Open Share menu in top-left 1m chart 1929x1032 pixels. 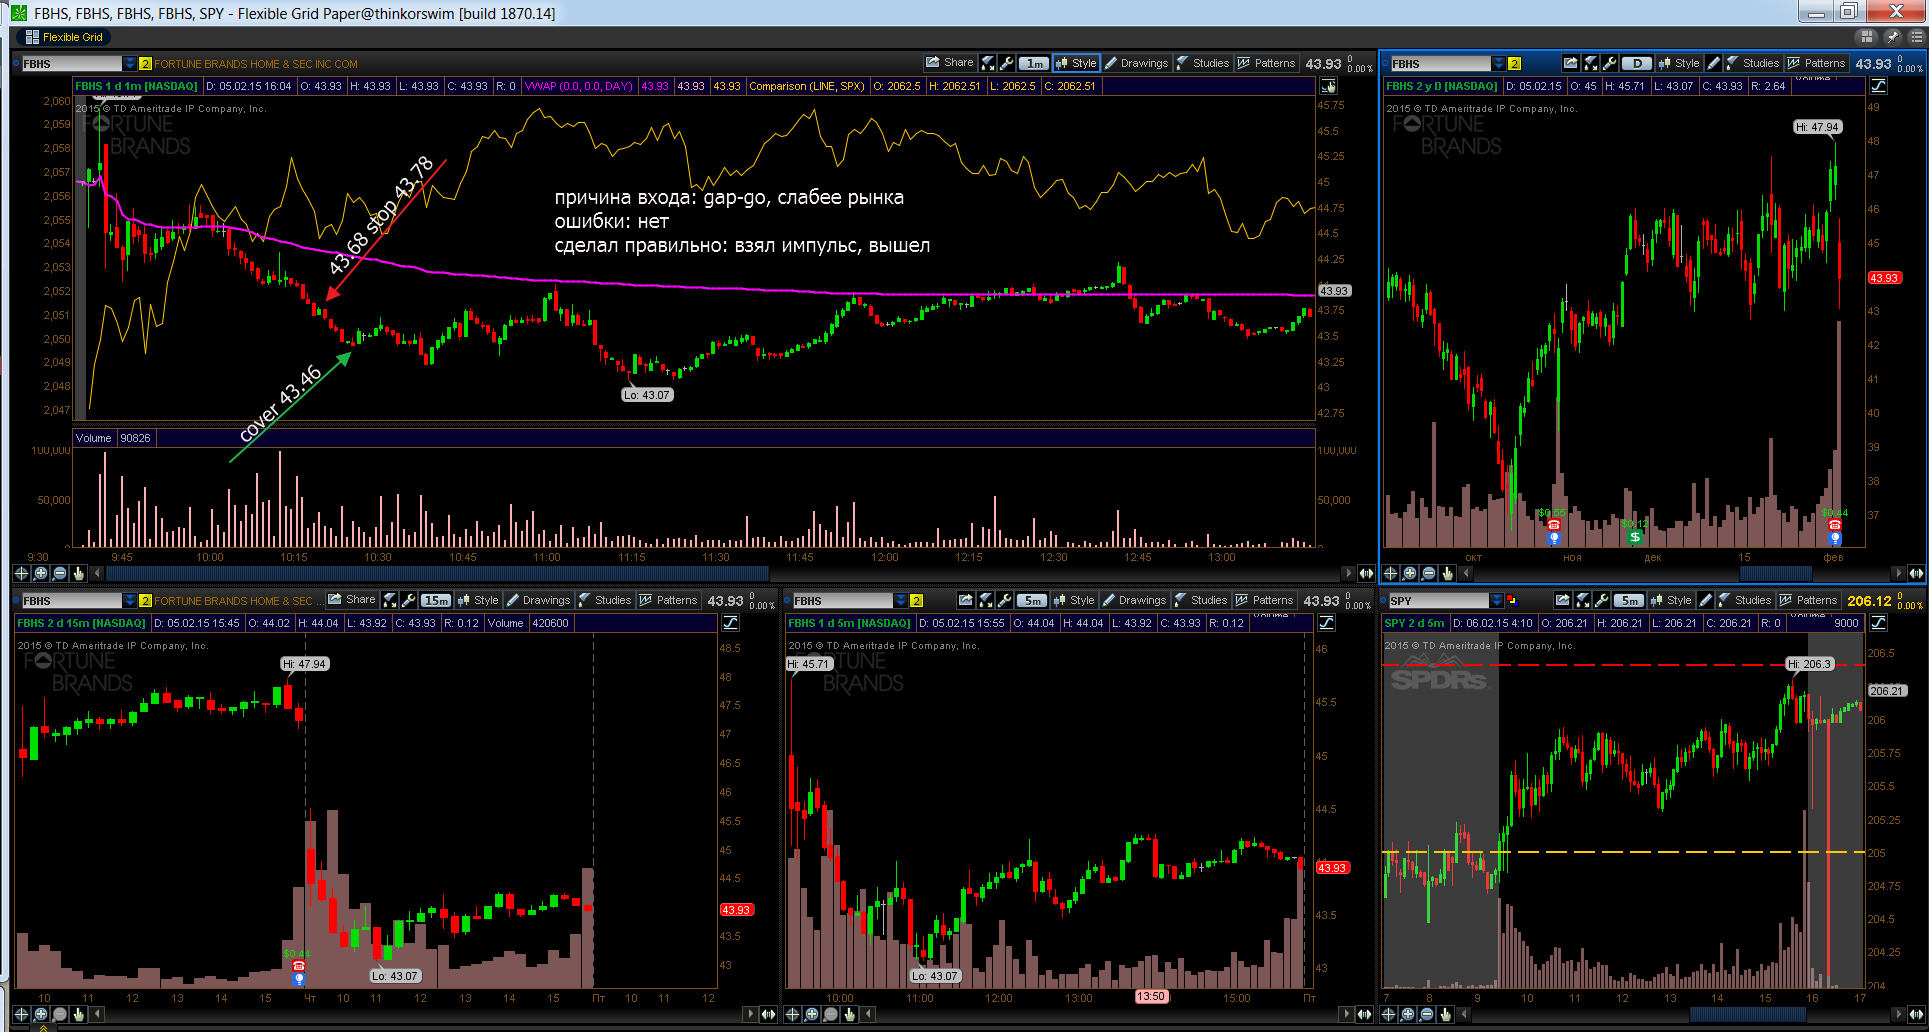949,63
